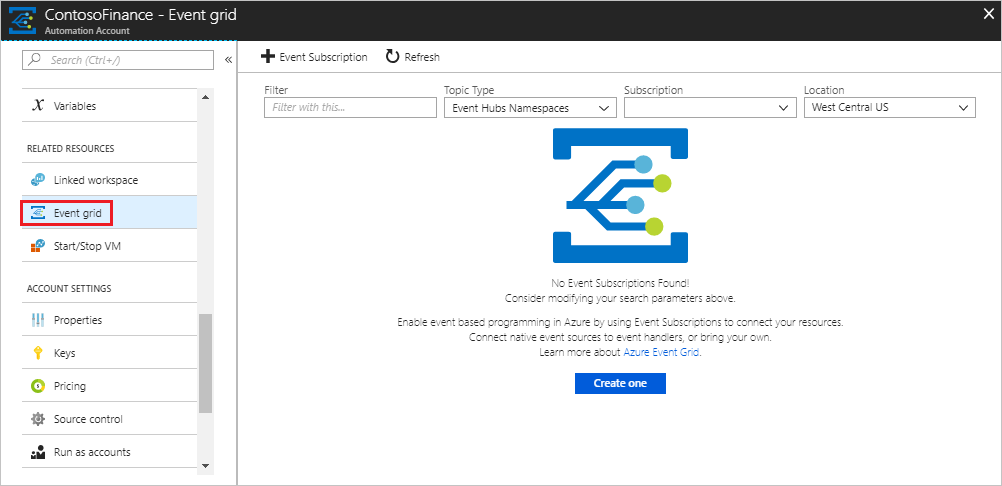Click the Create one button
The height and width of the screenshot is (486, 1002).
(620, 383)
